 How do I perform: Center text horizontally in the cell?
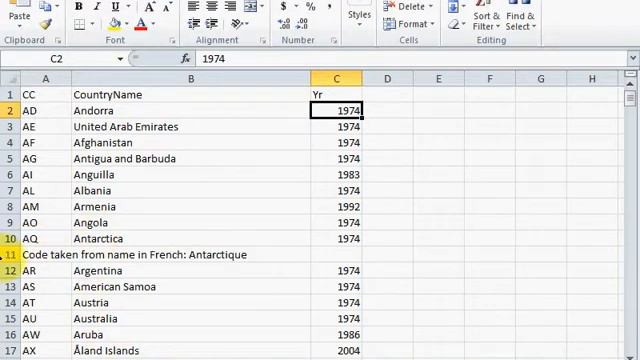212,6
